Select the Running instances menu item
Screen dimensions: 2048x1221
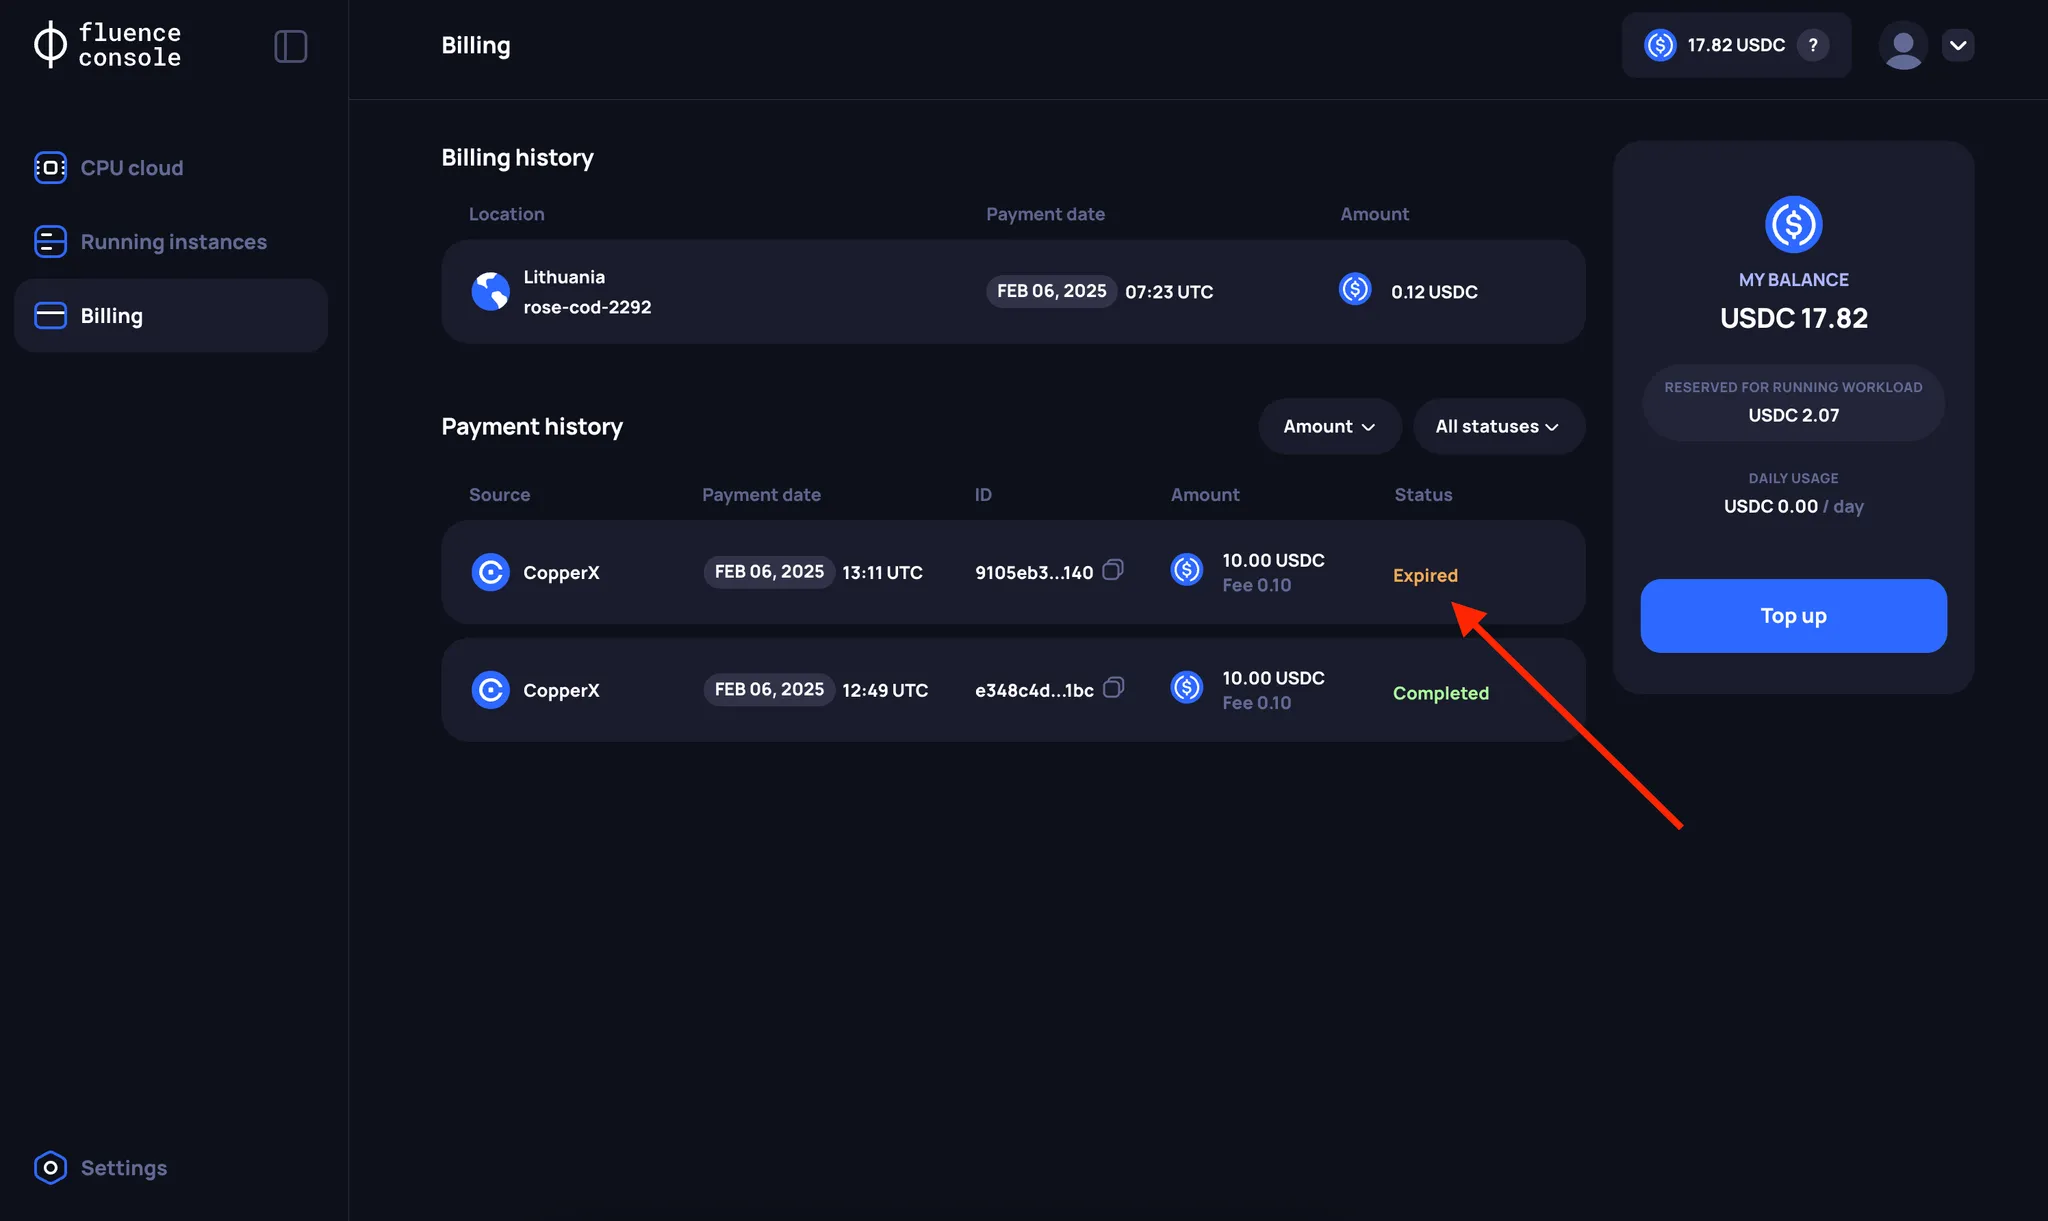click(x=173, y=241)
